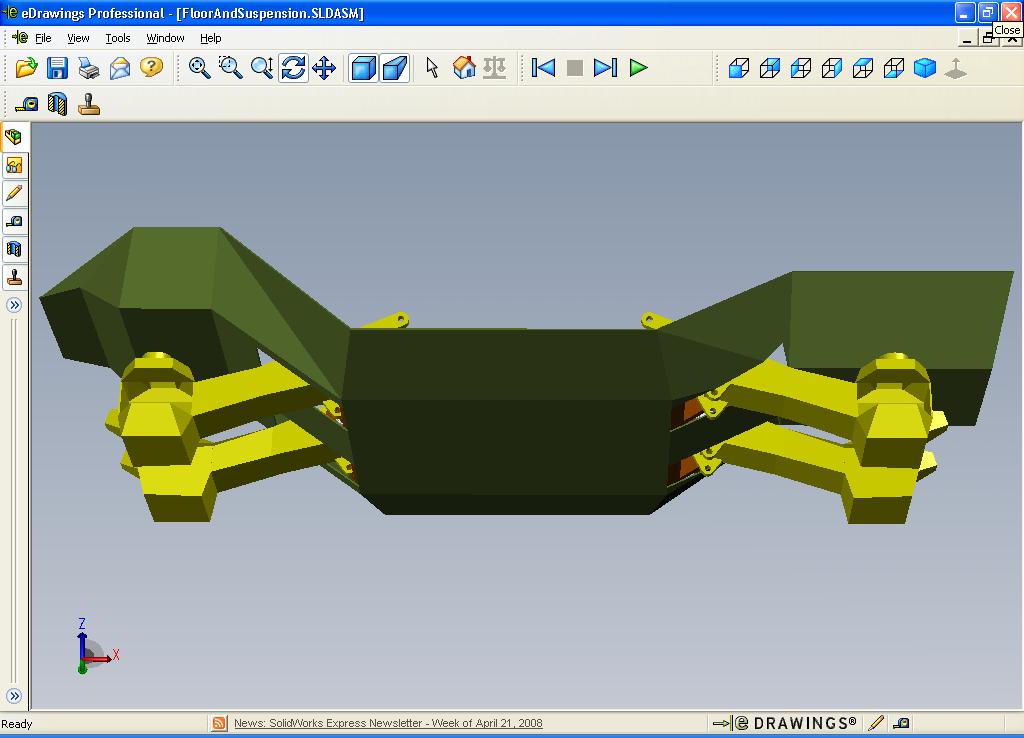Open the Window menu
This screenshot has height=738, width=1024.
[165, 39]
